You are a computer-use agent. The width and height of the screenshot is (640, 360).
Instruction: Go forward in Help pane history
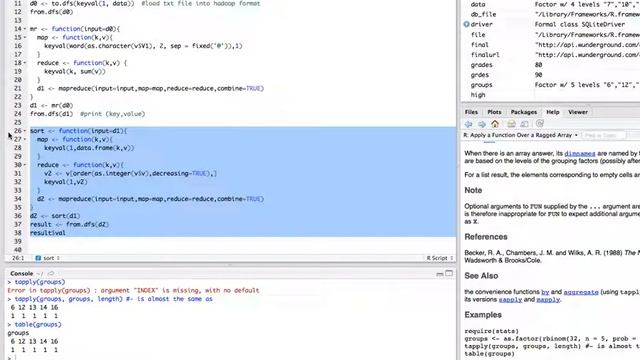point(482,124)
